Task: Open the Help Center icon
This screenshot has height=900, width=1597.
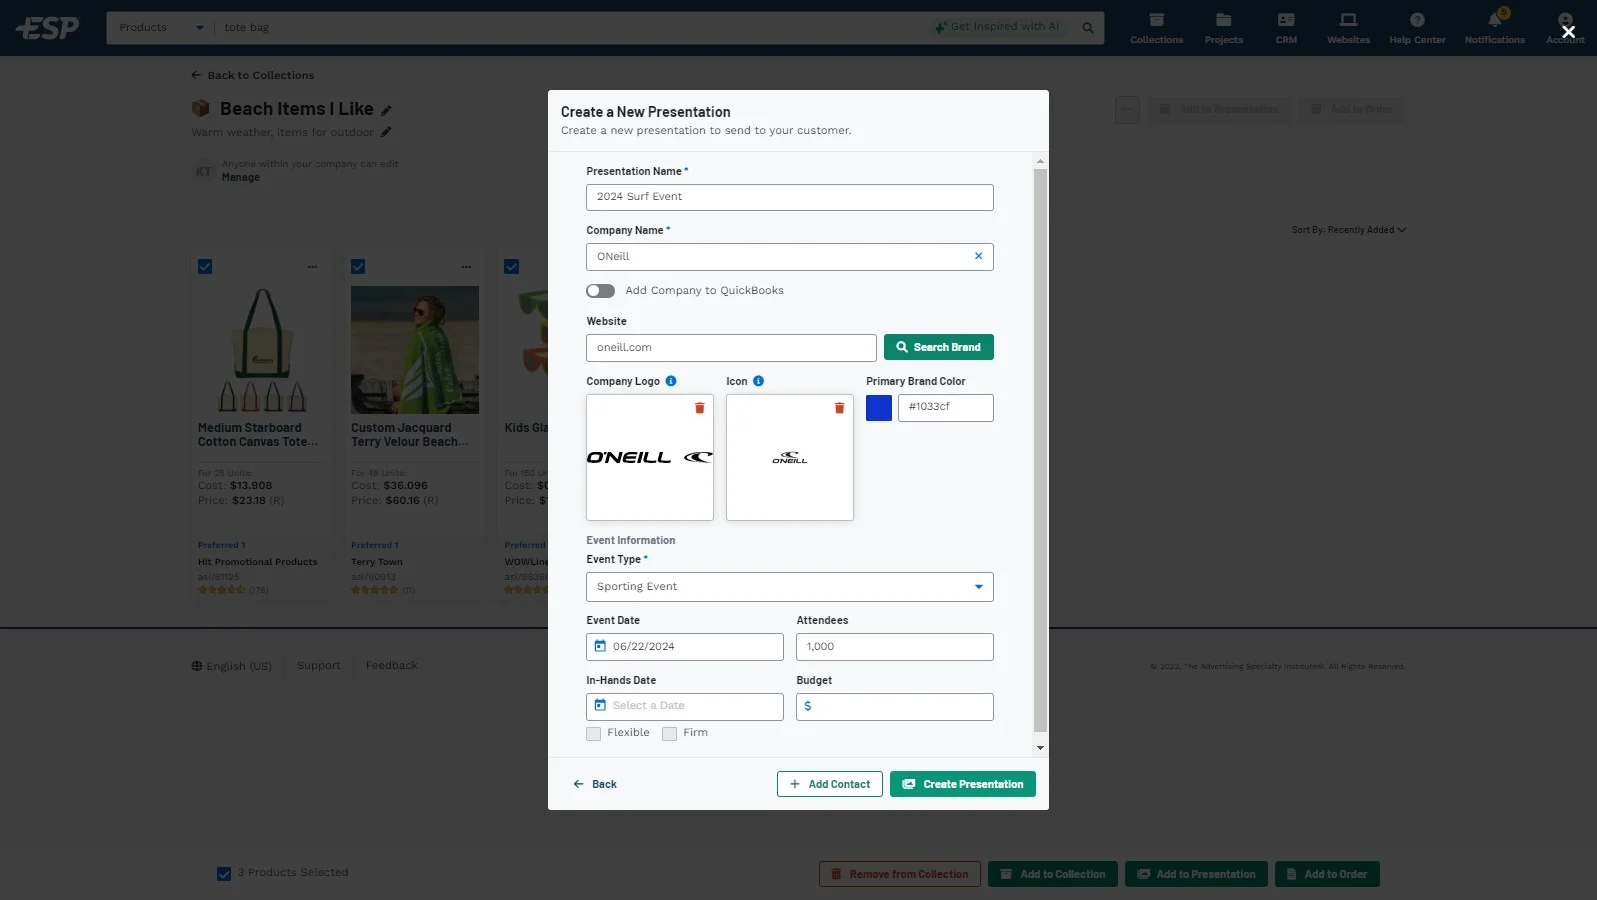Action: point(1417,28)
